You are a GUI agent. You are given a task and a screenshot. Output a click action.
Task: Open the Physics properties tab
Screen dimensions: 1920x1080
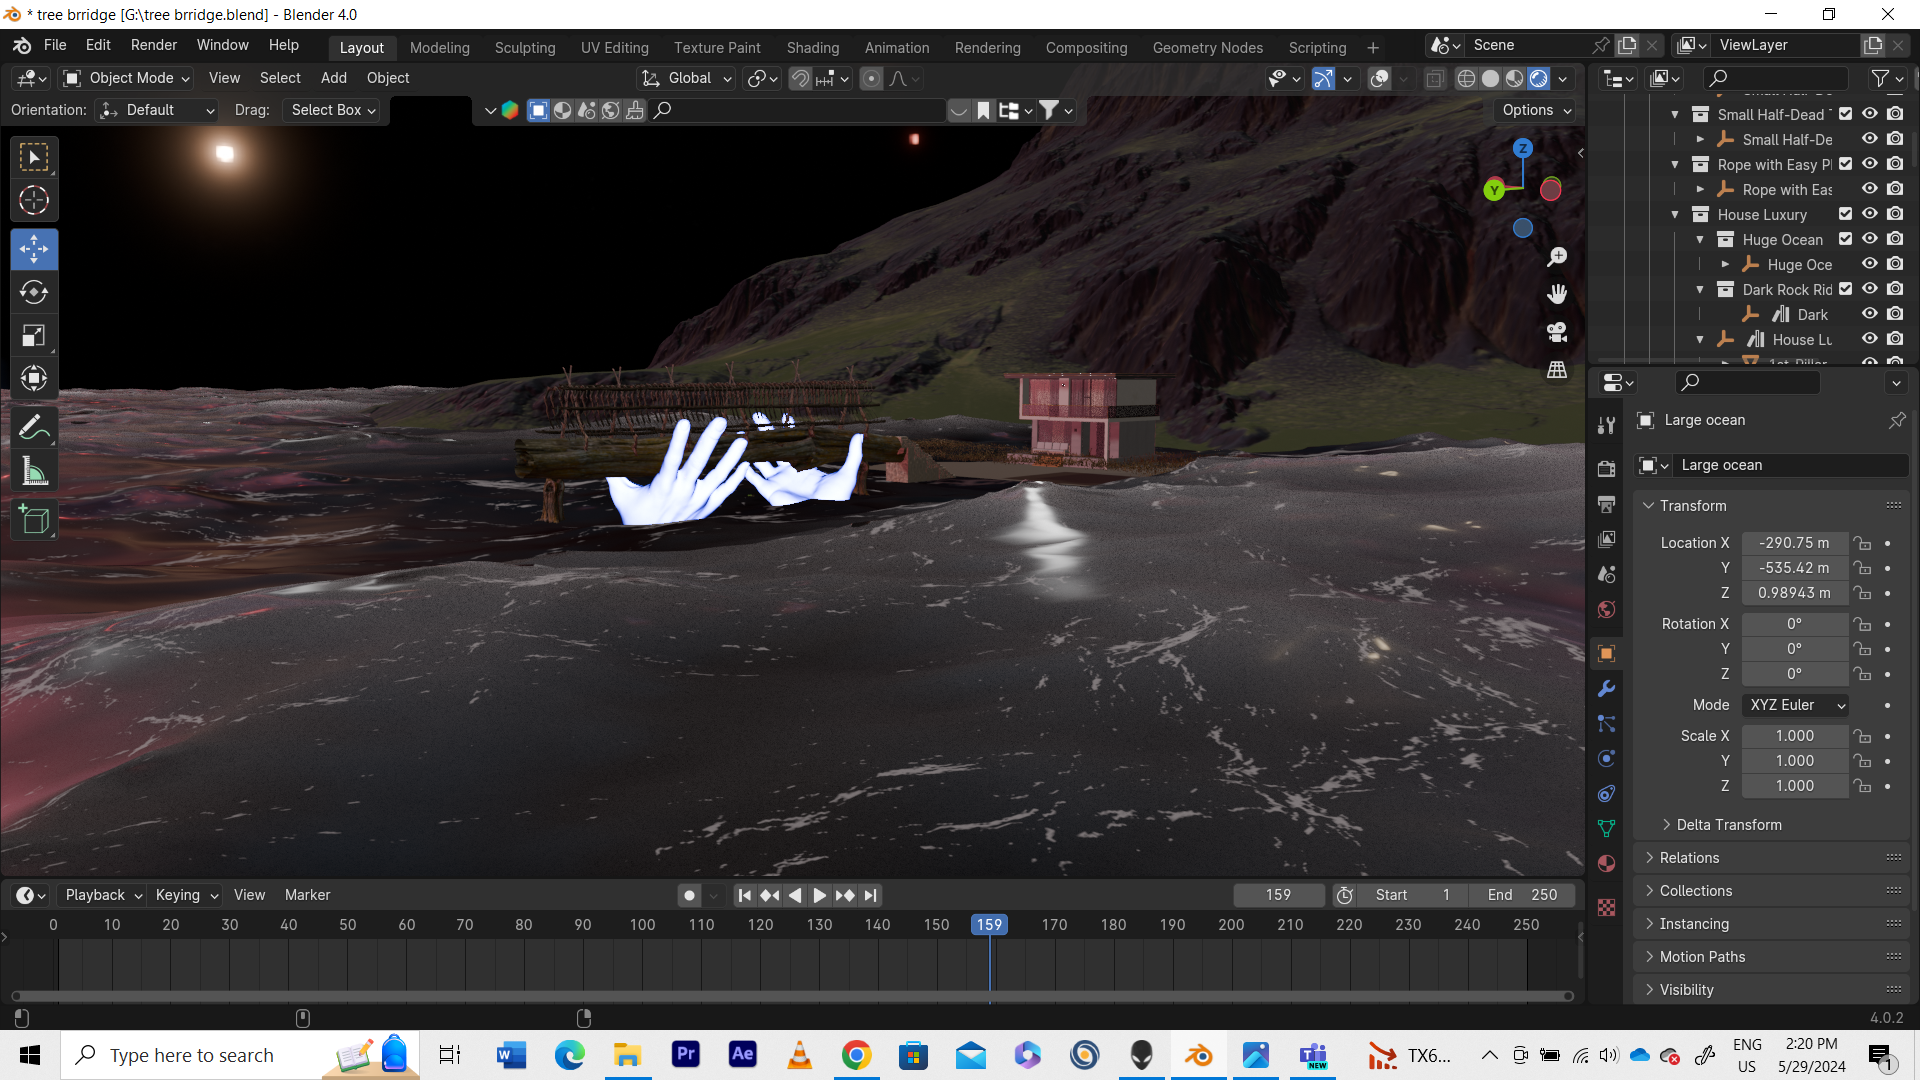[1607, 759]
